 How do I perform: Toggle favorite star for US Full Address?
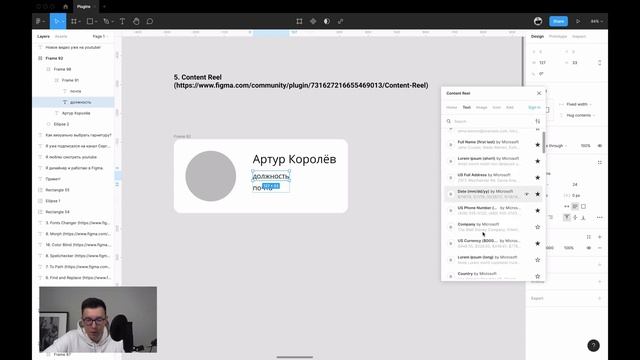[538, 178]
